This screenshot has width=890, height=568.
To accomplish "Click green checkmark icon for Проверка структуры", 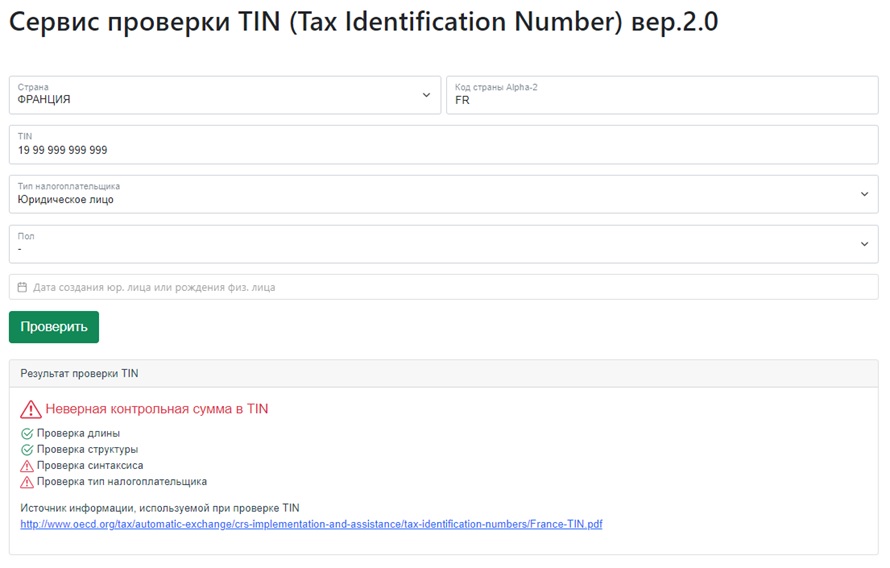I will pos(27,450).
